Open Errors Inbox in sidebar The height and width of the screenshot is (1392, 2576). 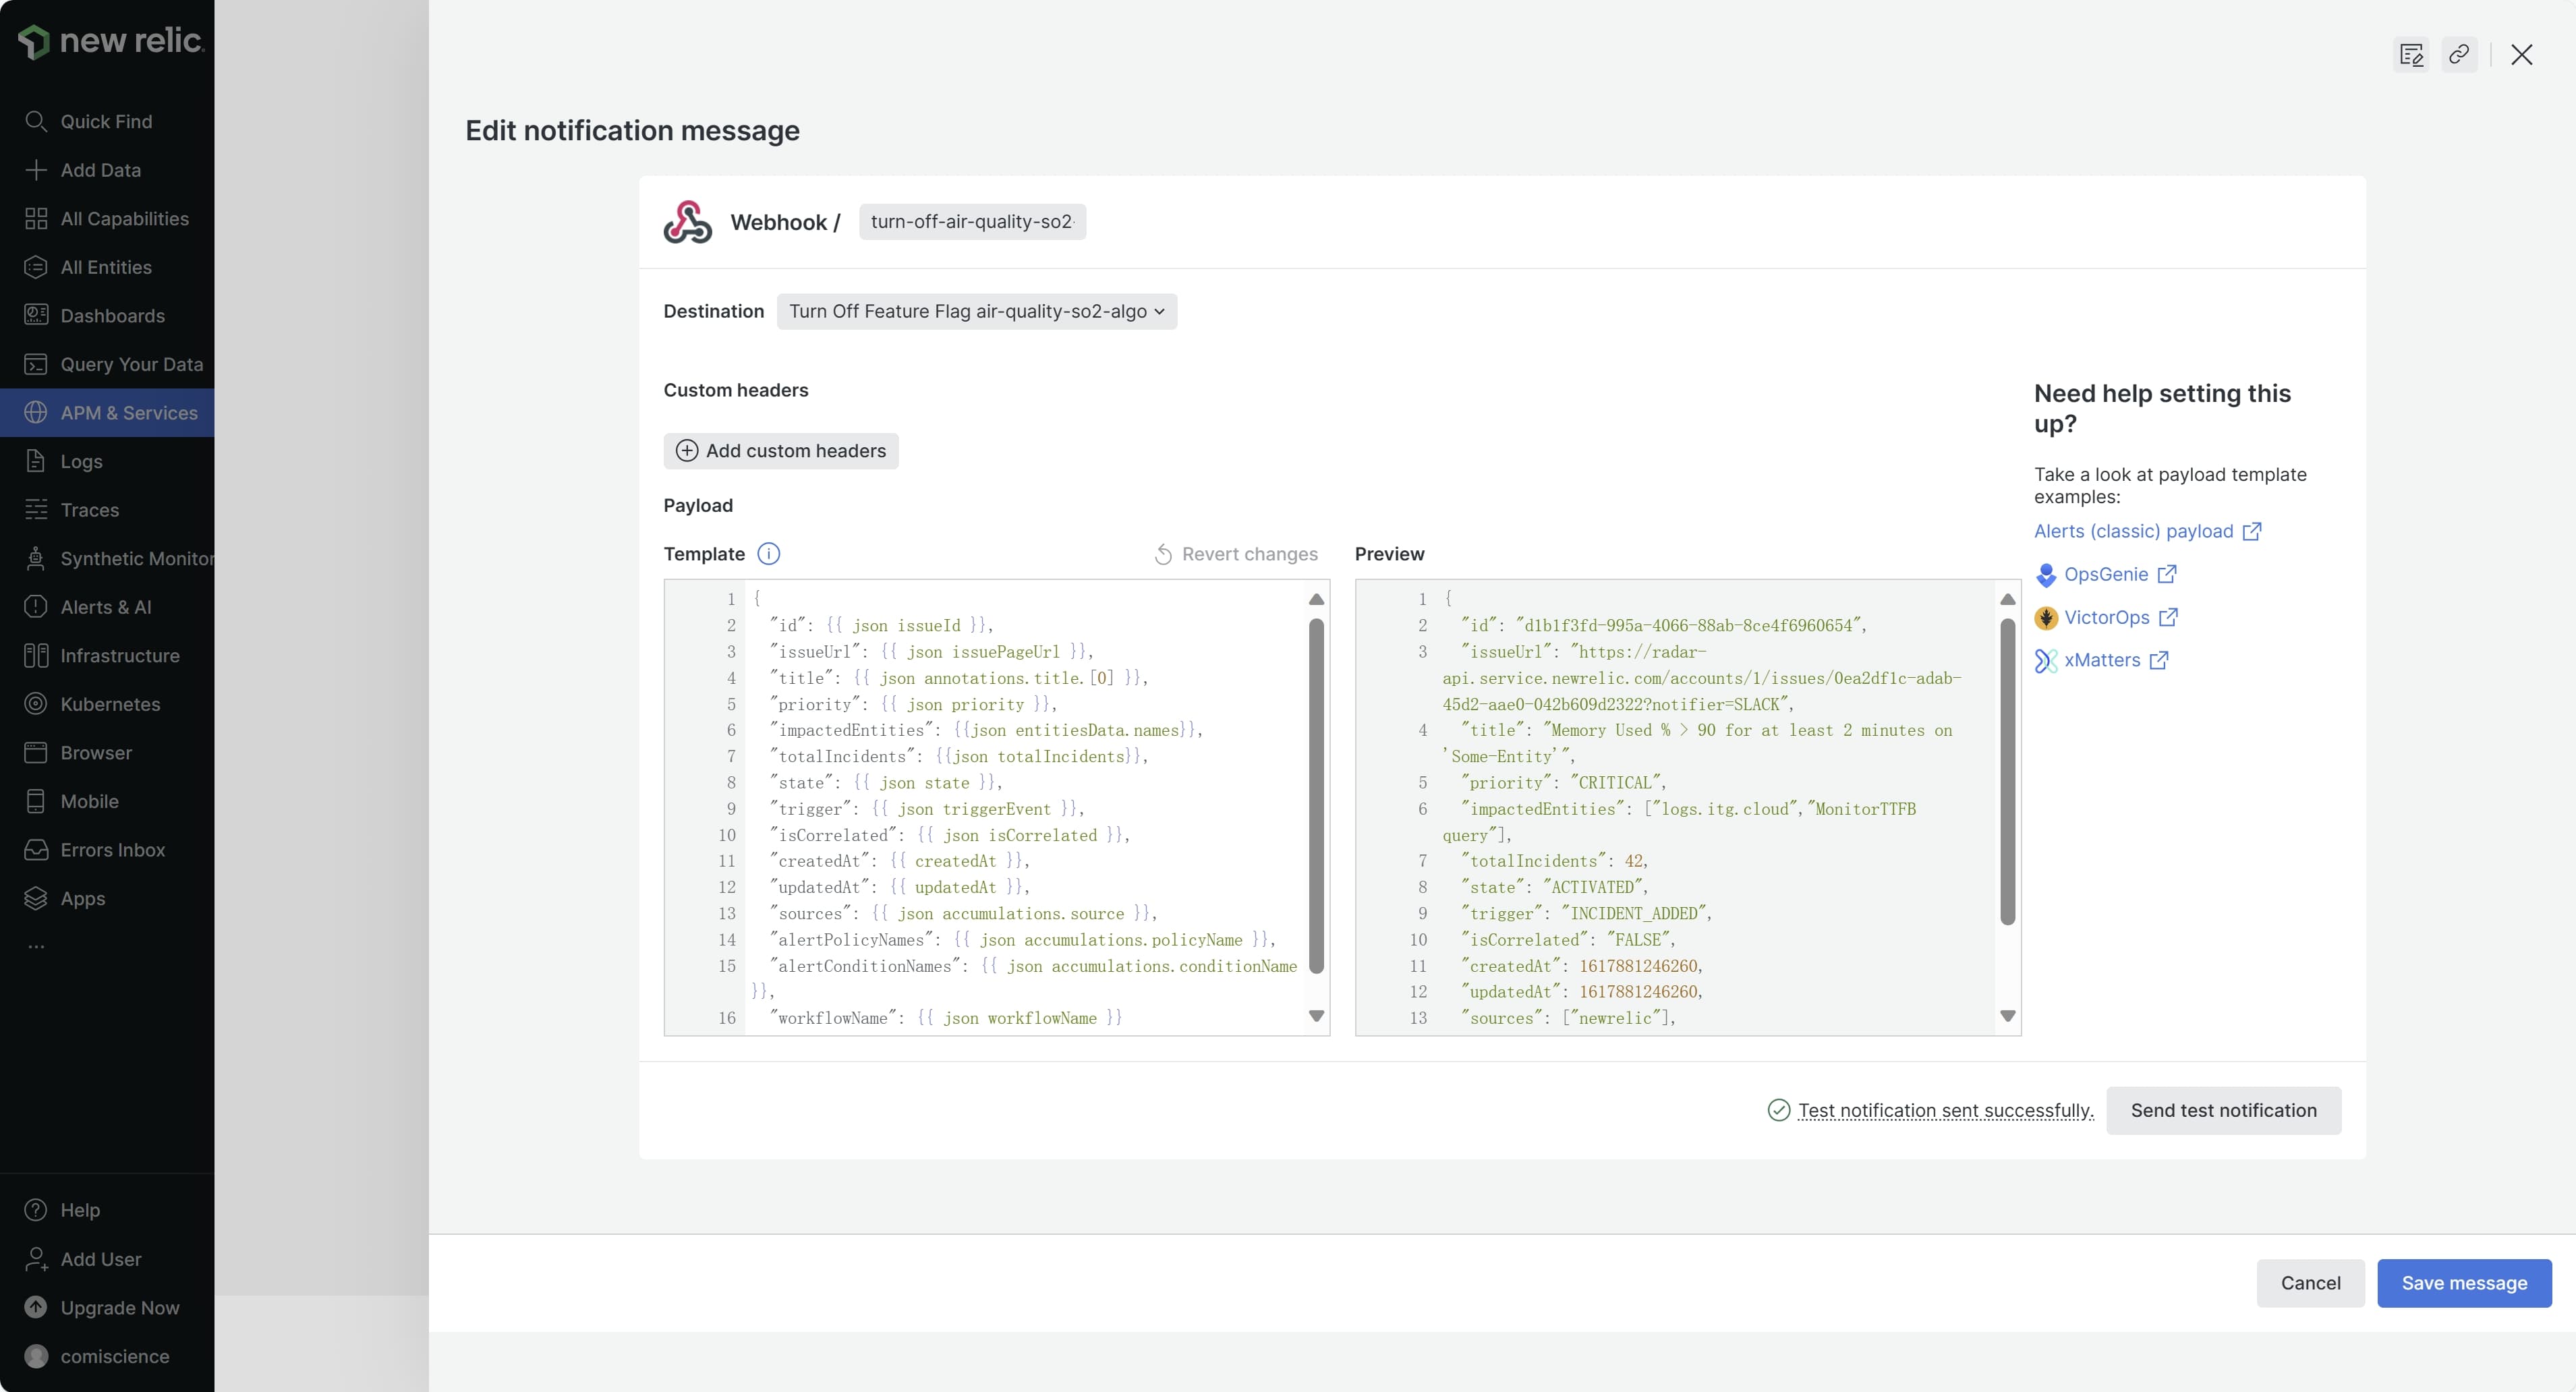click(x=112, y=850)
